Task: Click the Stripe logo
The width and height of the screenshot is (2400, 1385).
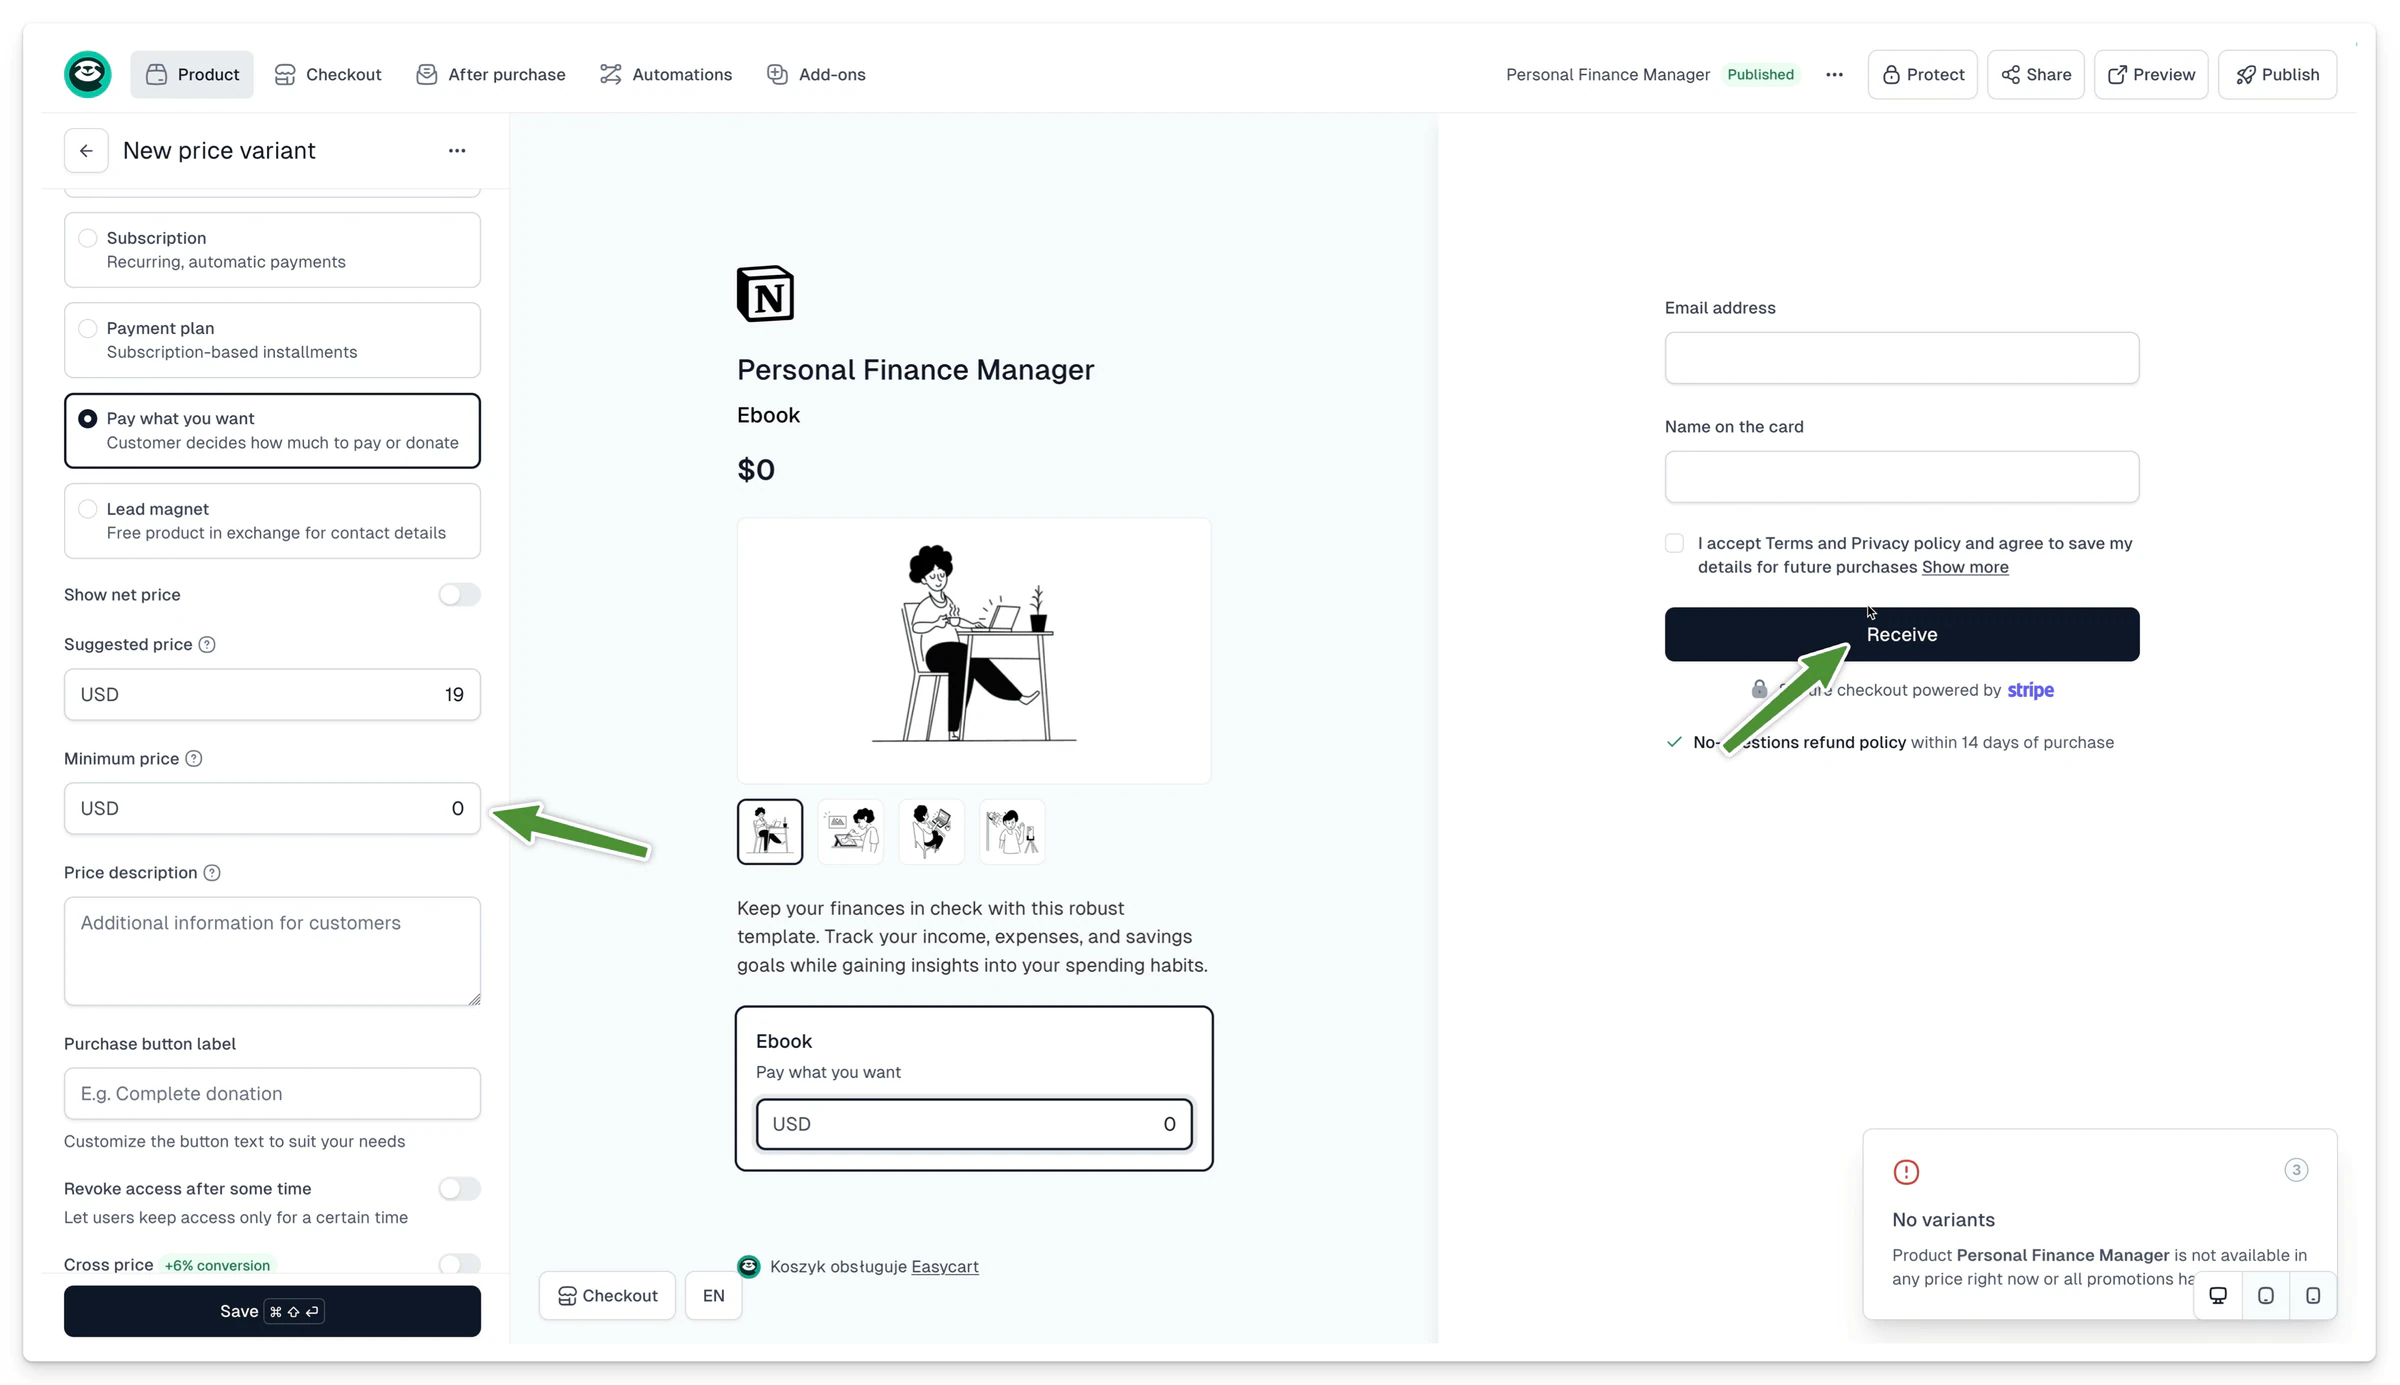Action: tap(2030, 691)
